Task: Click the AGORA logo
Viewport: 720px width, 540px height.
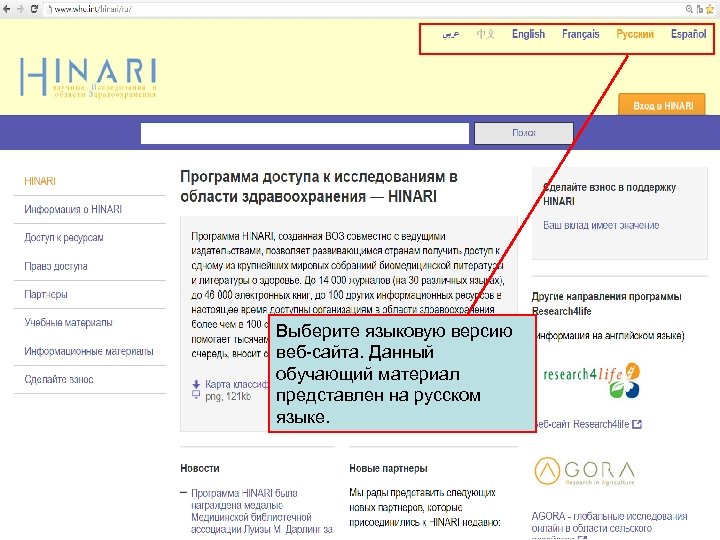Action: [585, 471]
